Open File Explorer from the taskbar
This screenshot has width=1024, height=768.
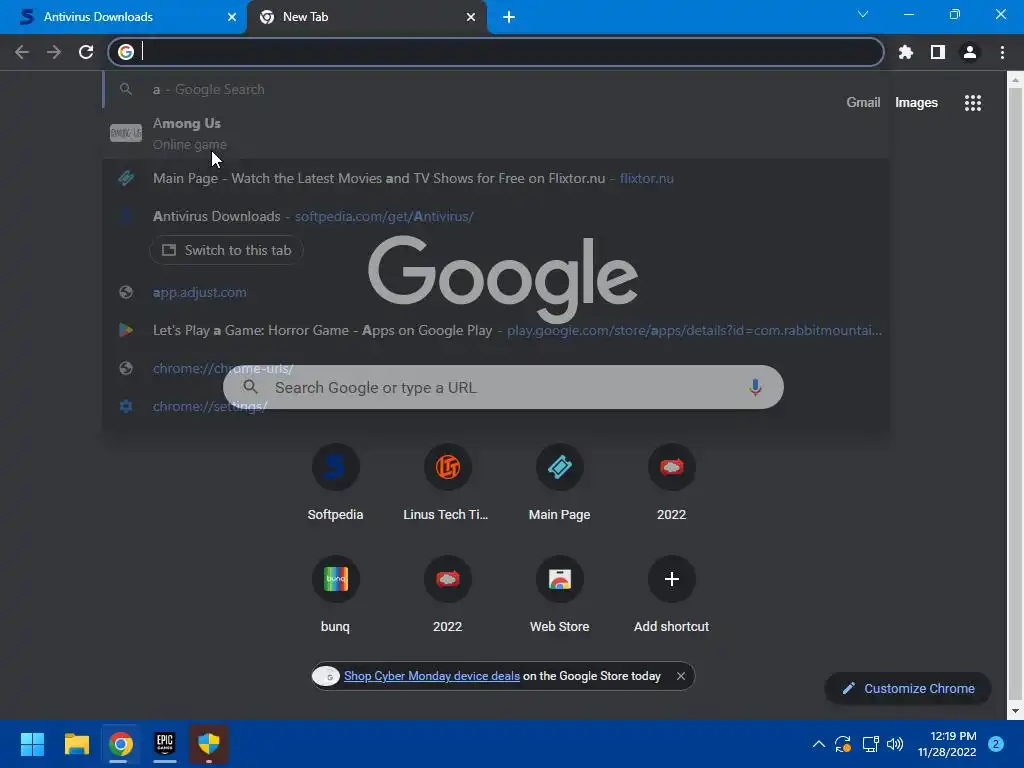76,744
